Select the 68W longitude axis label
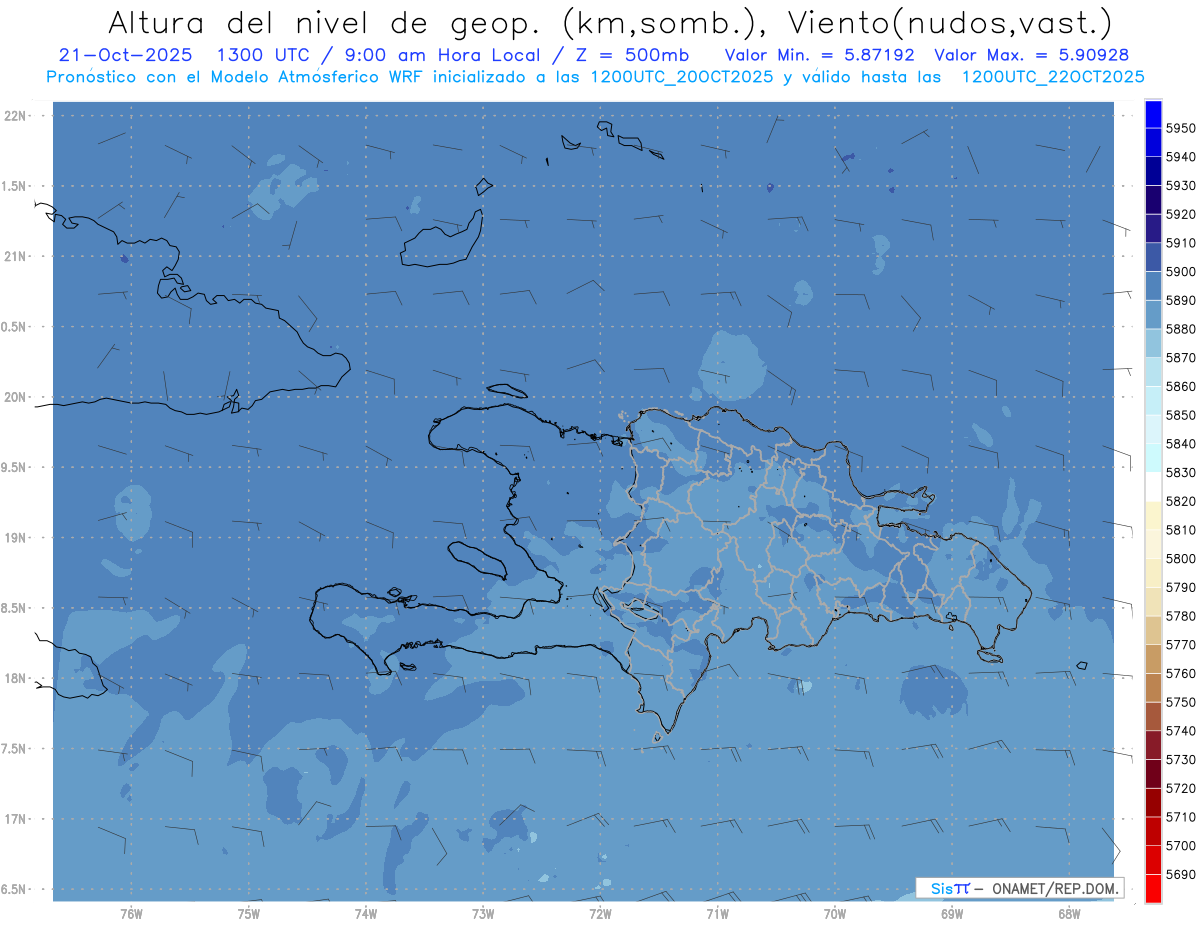The image size is (1200, 927). pyautogui.click(x=1068, y=912)
